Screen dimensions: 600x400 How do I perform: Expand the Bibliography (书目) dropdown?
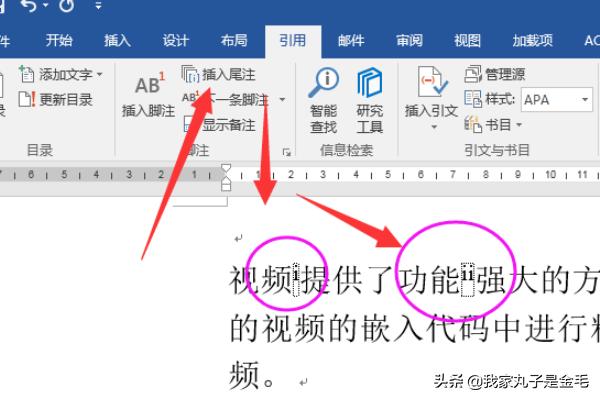[519, 124]
